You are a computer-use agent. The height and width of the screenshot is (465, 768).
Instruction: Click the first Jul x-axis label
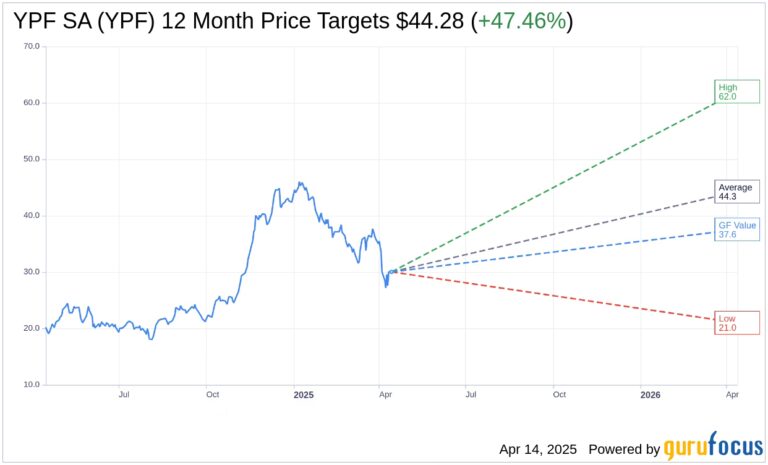coord(124,396)
